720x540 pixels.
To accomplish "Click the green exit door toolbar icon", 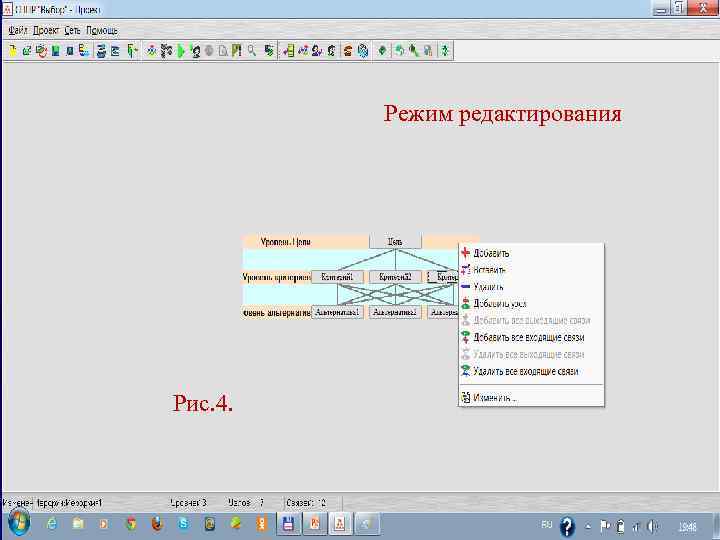I will tap(132, 51).
